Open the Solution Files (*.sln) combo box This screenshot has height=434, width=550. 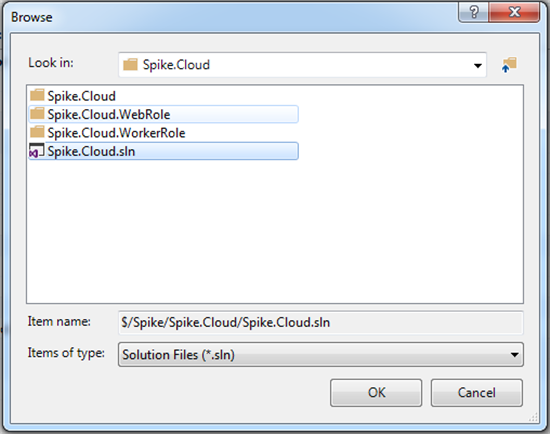[321, 355]
